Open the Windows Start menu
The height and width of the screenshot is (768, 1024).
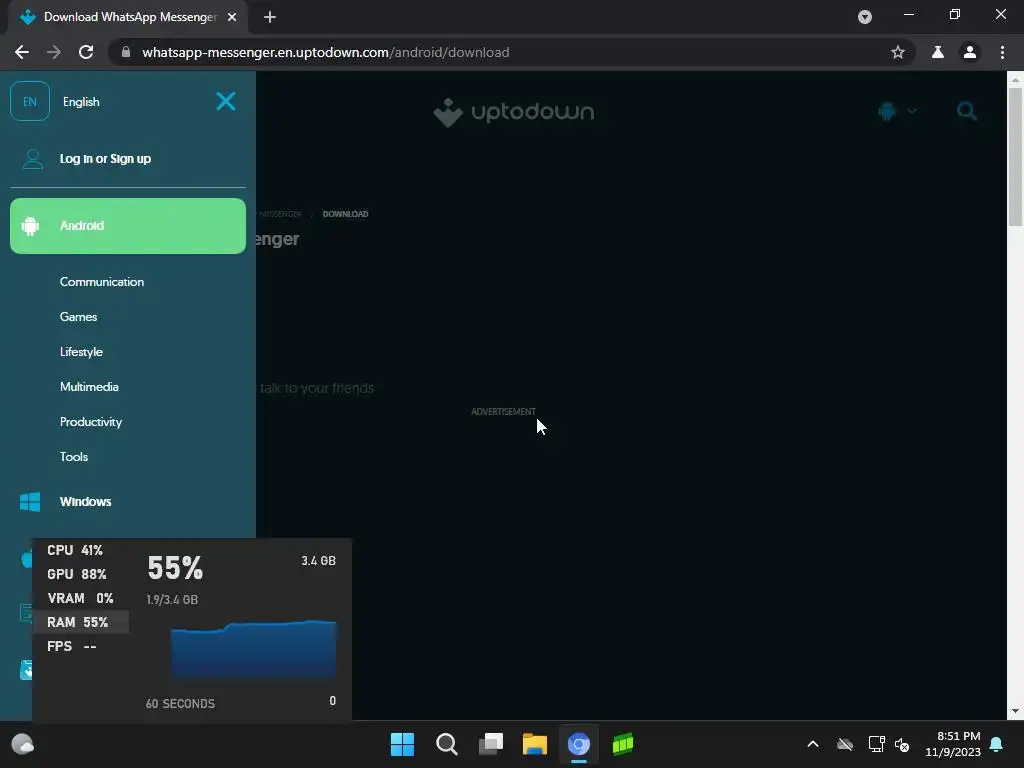pos(402,744)
